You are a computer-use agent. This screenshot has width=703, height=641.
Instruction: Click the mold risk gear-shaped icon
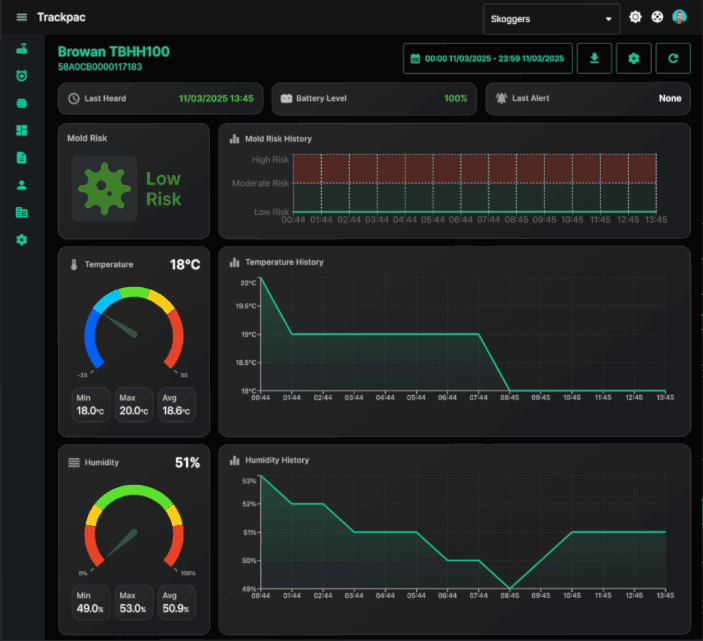pyautogui.click(x=104, y=189)
